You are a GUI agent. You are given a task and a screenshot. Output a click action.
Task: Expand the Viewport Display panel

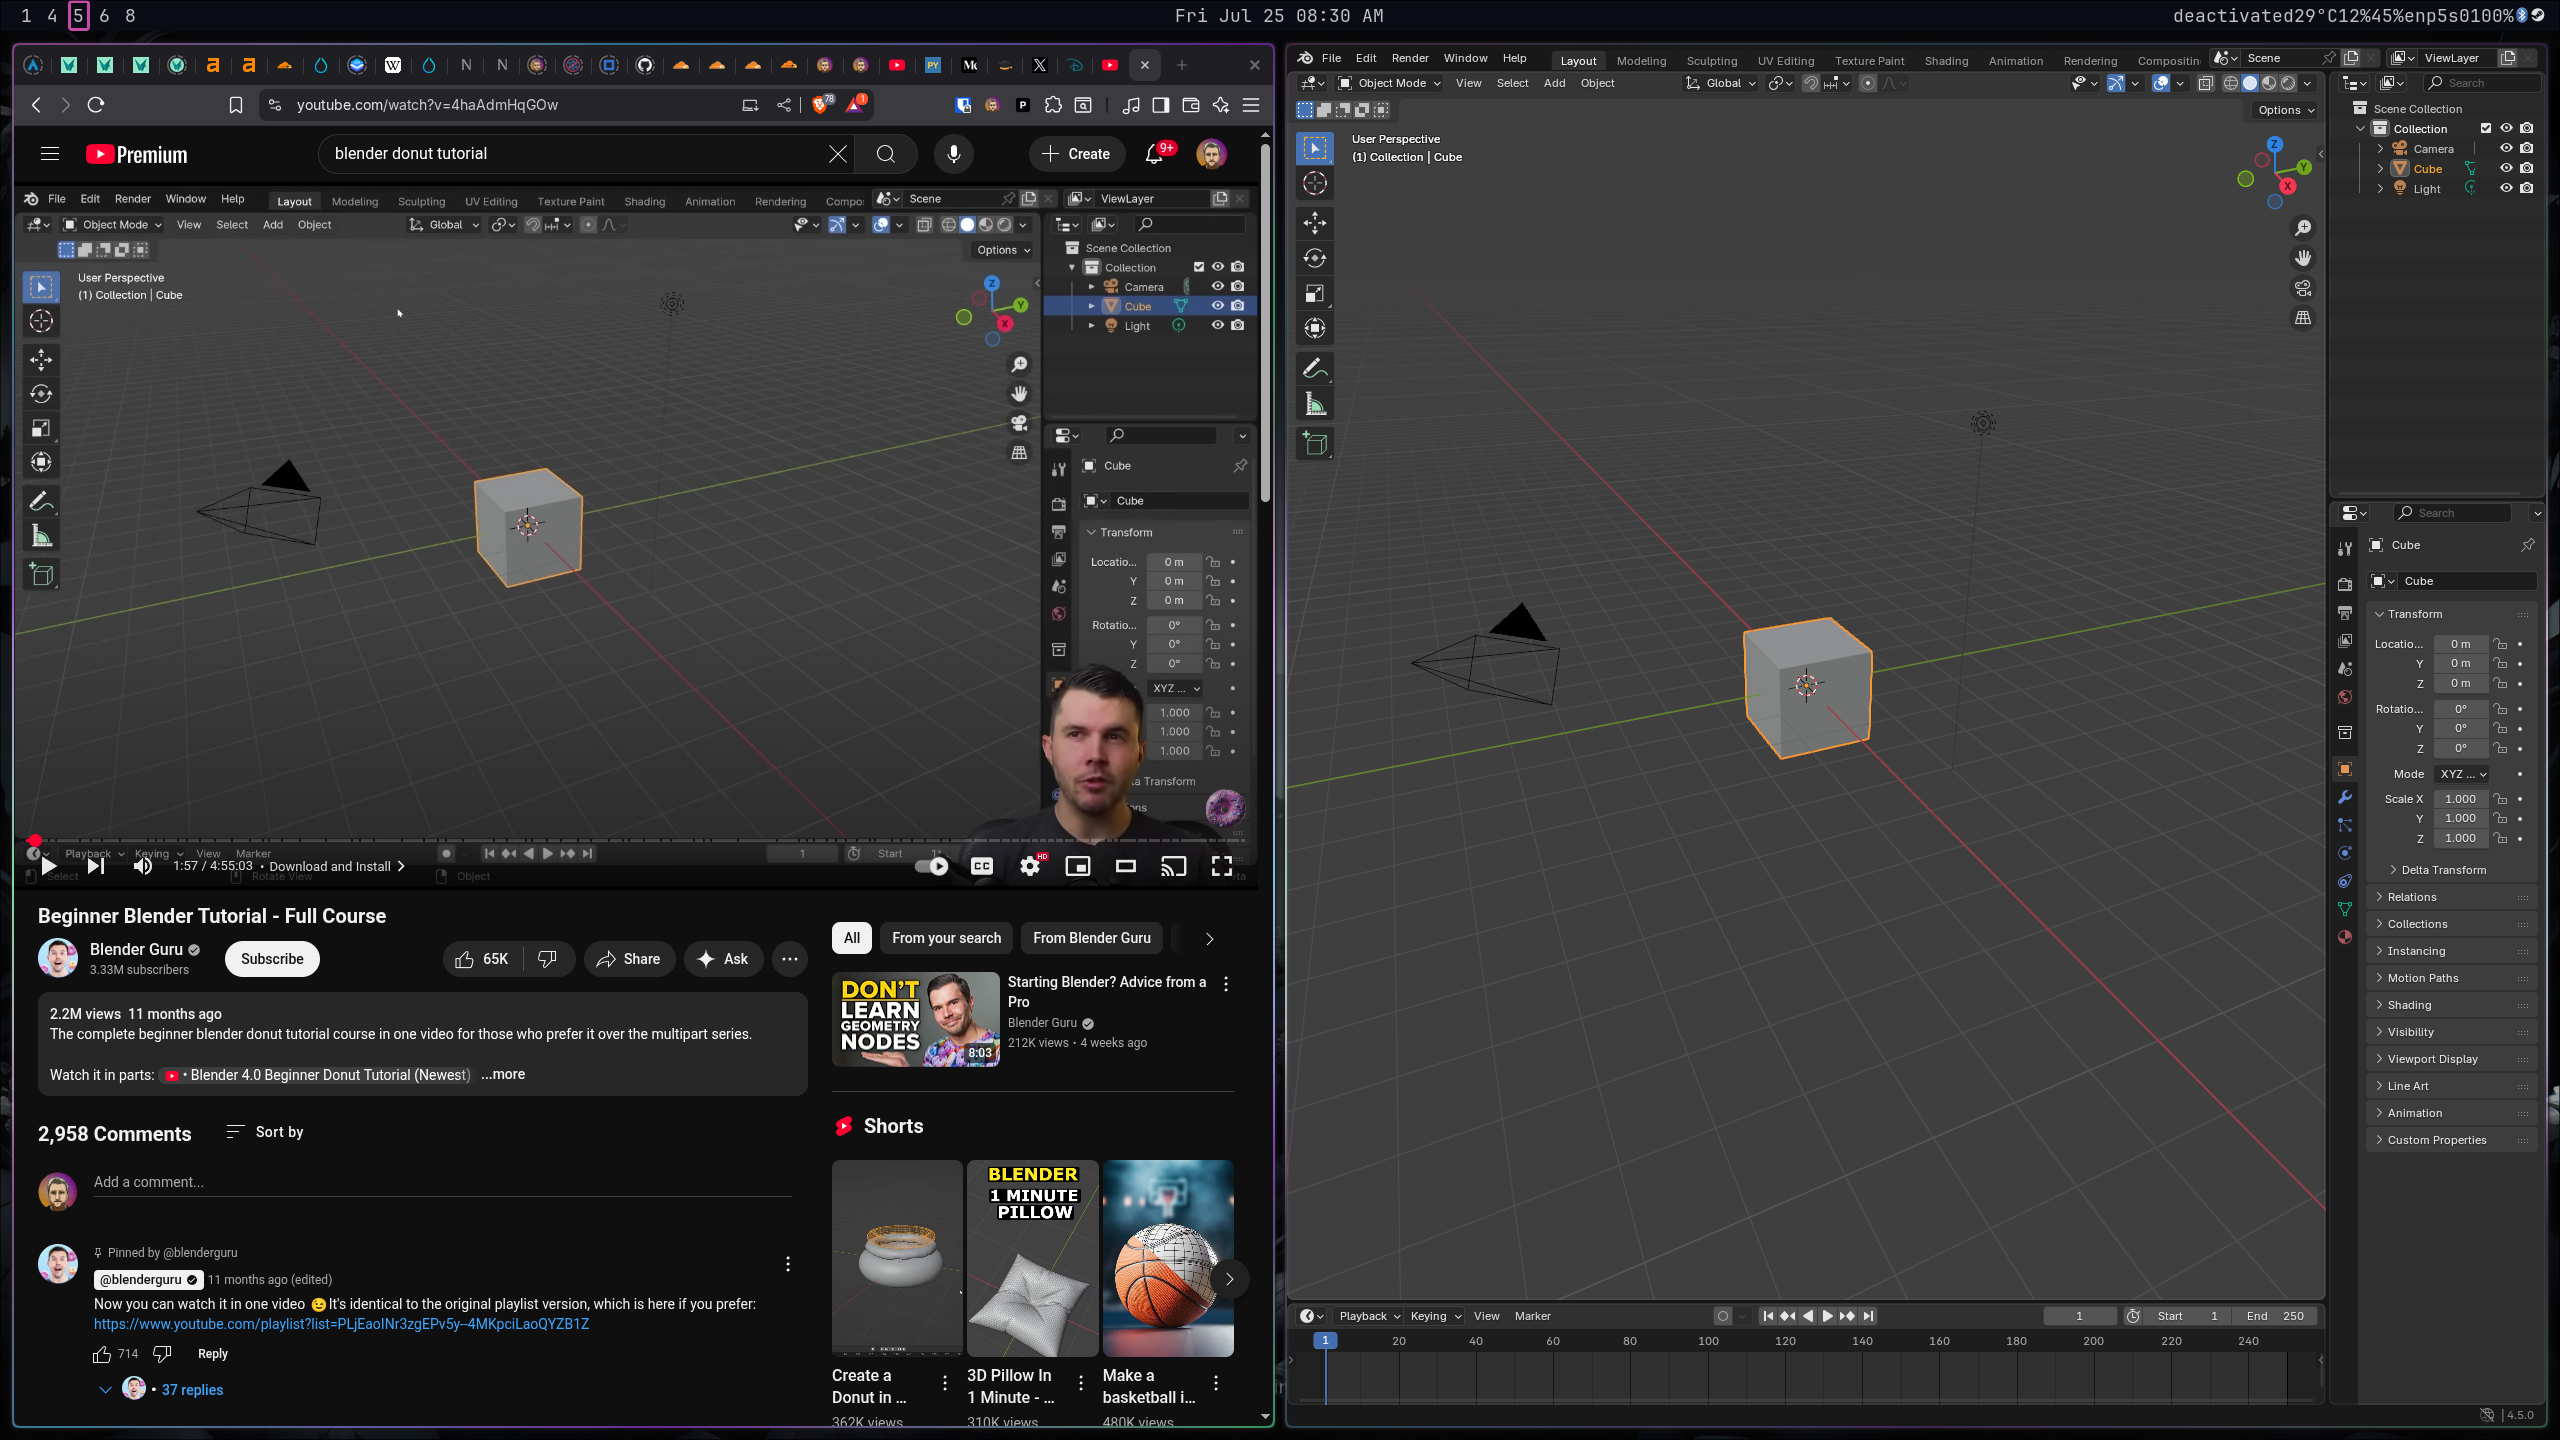tap(2432, 1059)
